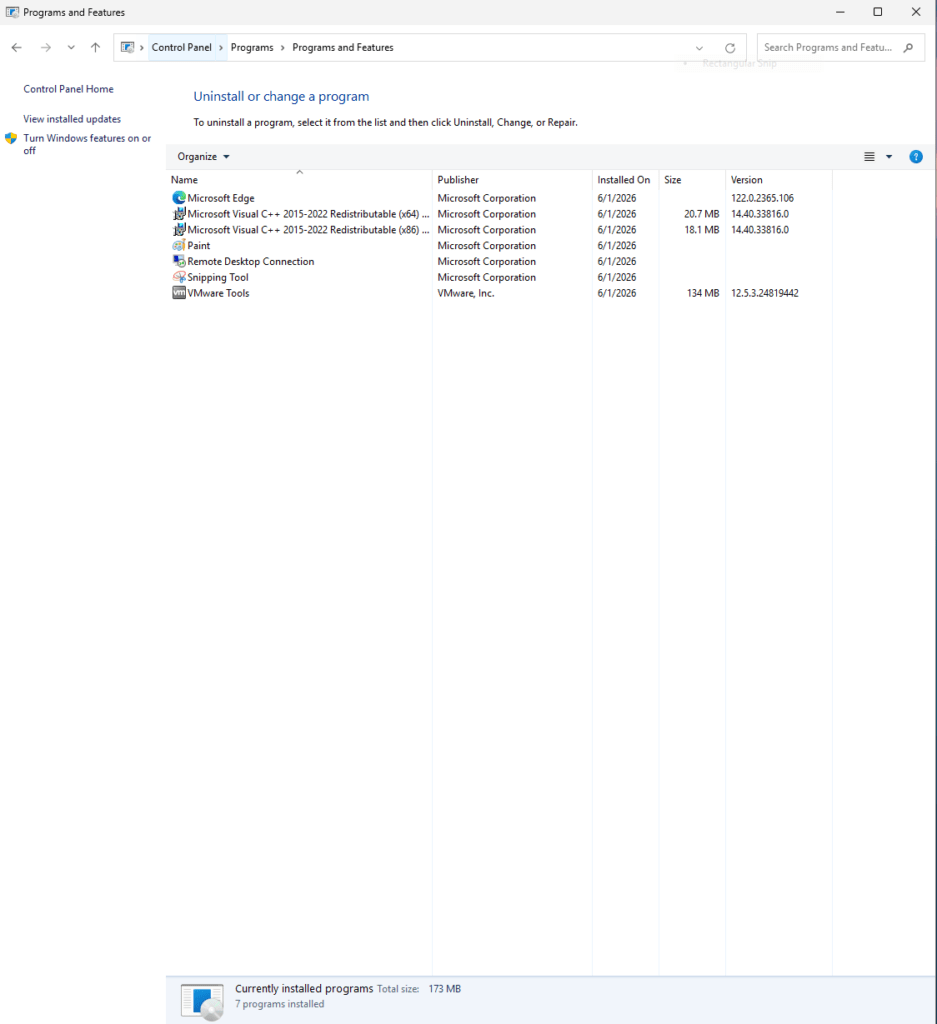Viewport: 937px width, 1024px height.
Task: Sort by the Publisher column header
Action: (512, 180)
